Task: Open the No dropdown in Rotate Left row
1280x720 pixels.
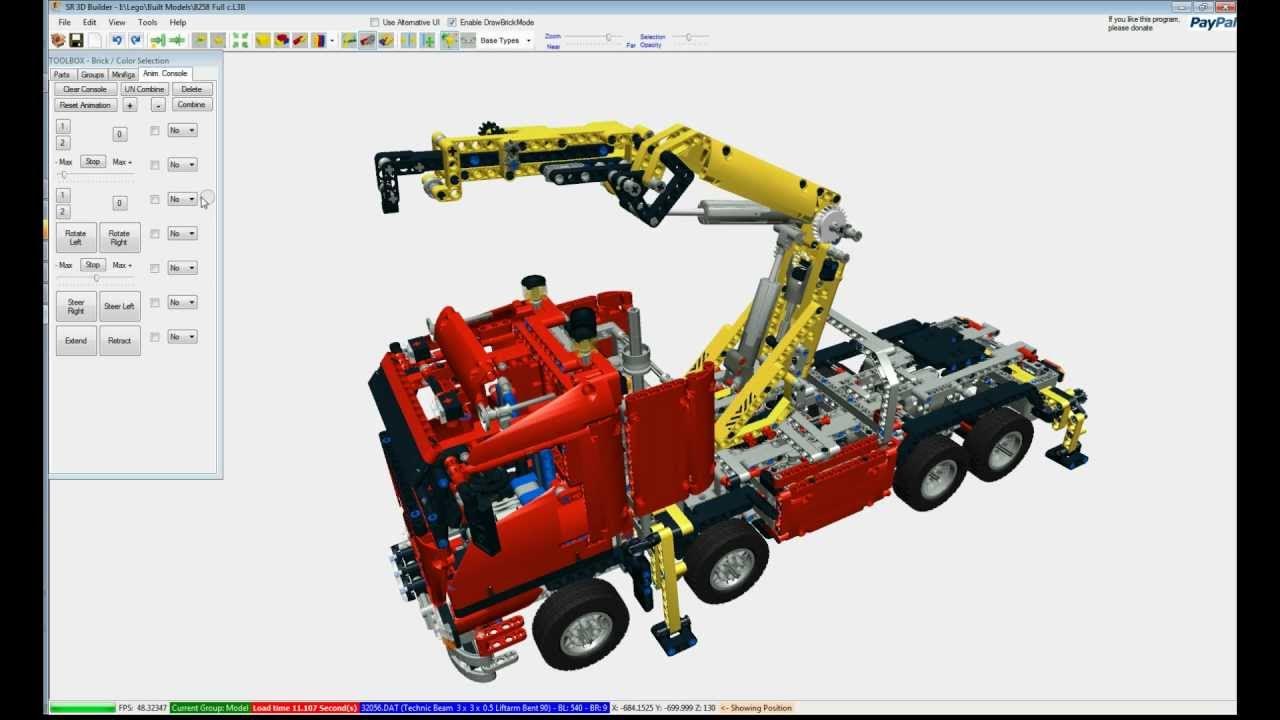Action: tap(182, 233)
